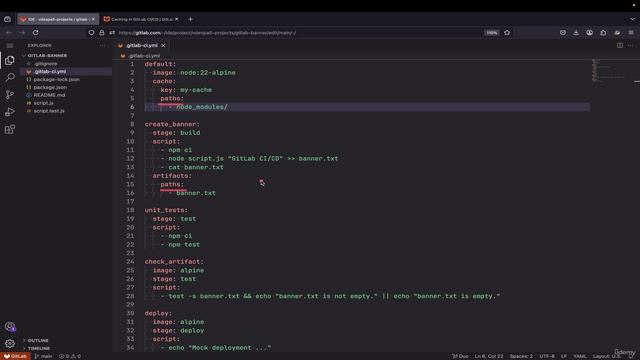Close the .gitlab-ci.yml editor tab
The height and width of the screenshot is (360, 640).
[163, 46]
